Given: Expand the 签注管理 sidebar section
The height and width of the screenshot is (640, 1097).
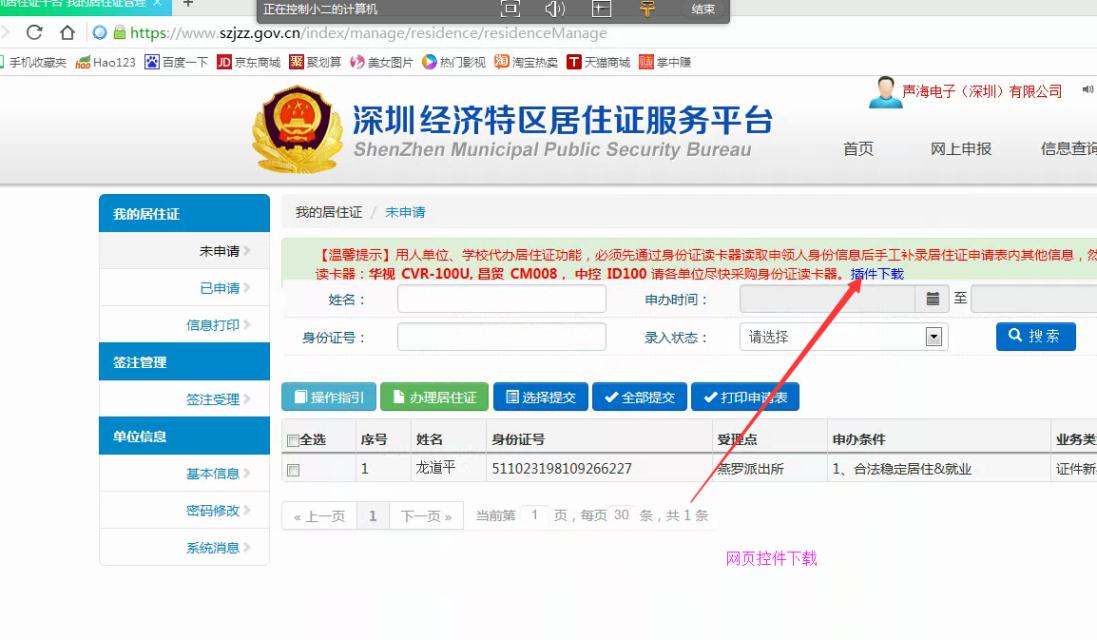Looking at the screenshot, I should [x=140, y=361].
